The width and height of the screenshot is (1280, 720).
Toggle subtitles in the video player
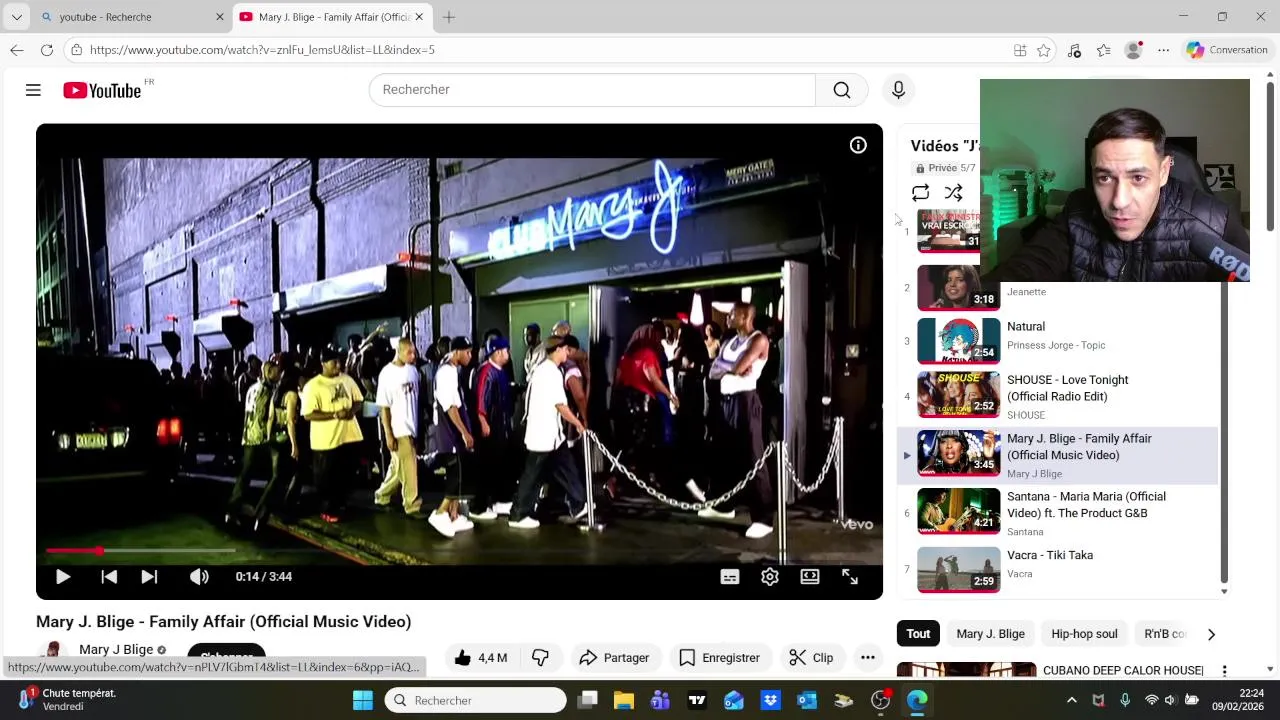(730, 577)
